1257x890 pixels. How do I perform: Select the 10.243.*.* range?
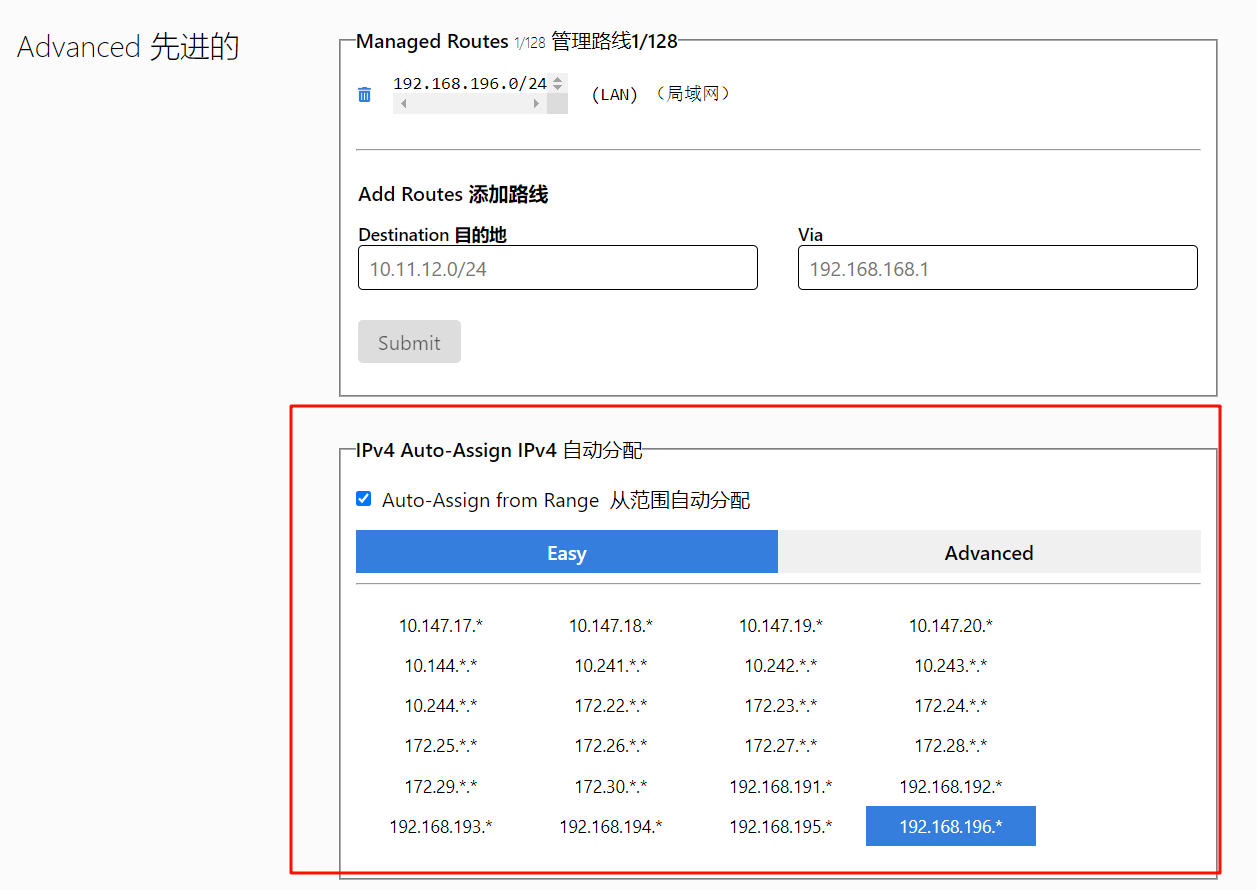click(x=950, y=666)
